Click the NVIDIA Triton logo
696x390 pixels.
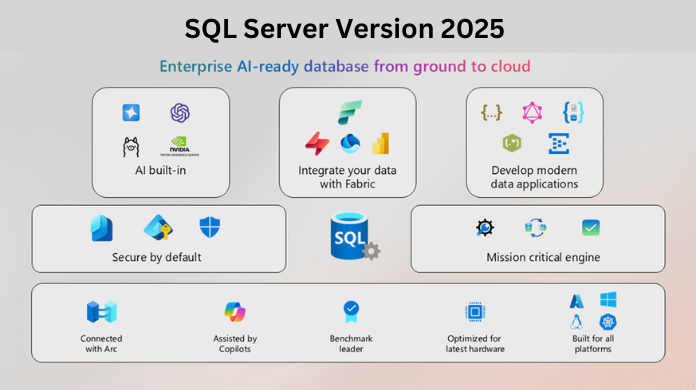179,146
